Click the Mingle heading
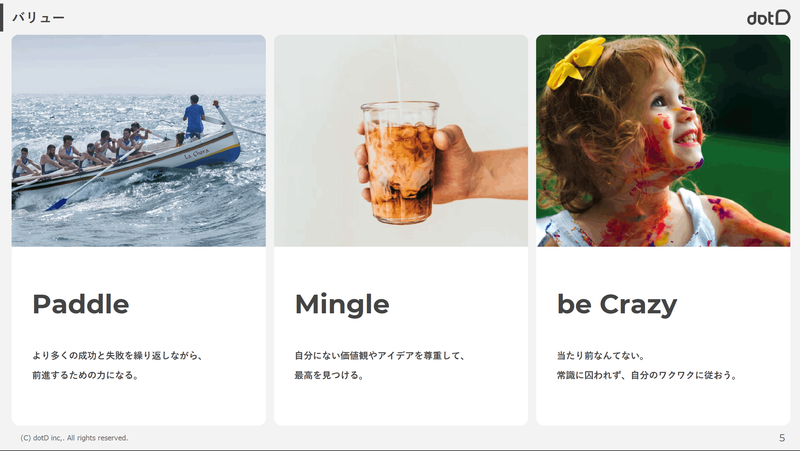Screen dimensions: 800x451 tap(342, 305)
